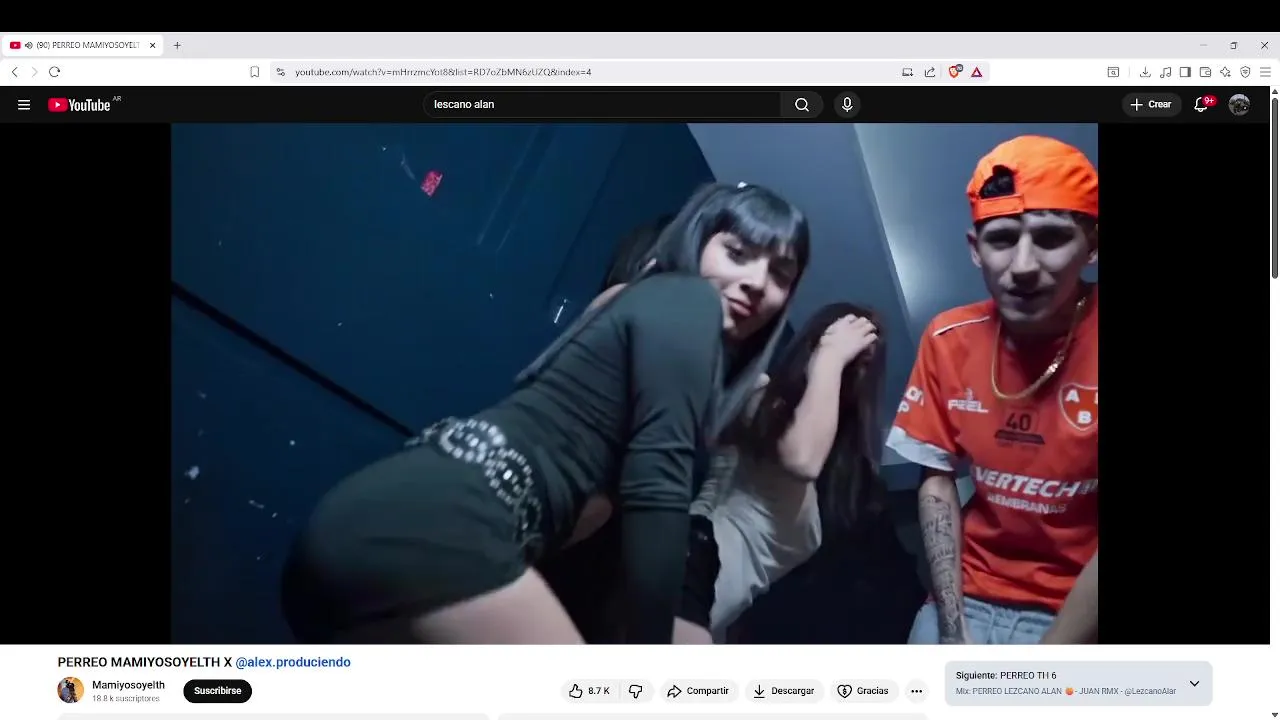Viewport: 1280px width, 720px height.
Task: Click the address bar URL
Action: [443, 72]
